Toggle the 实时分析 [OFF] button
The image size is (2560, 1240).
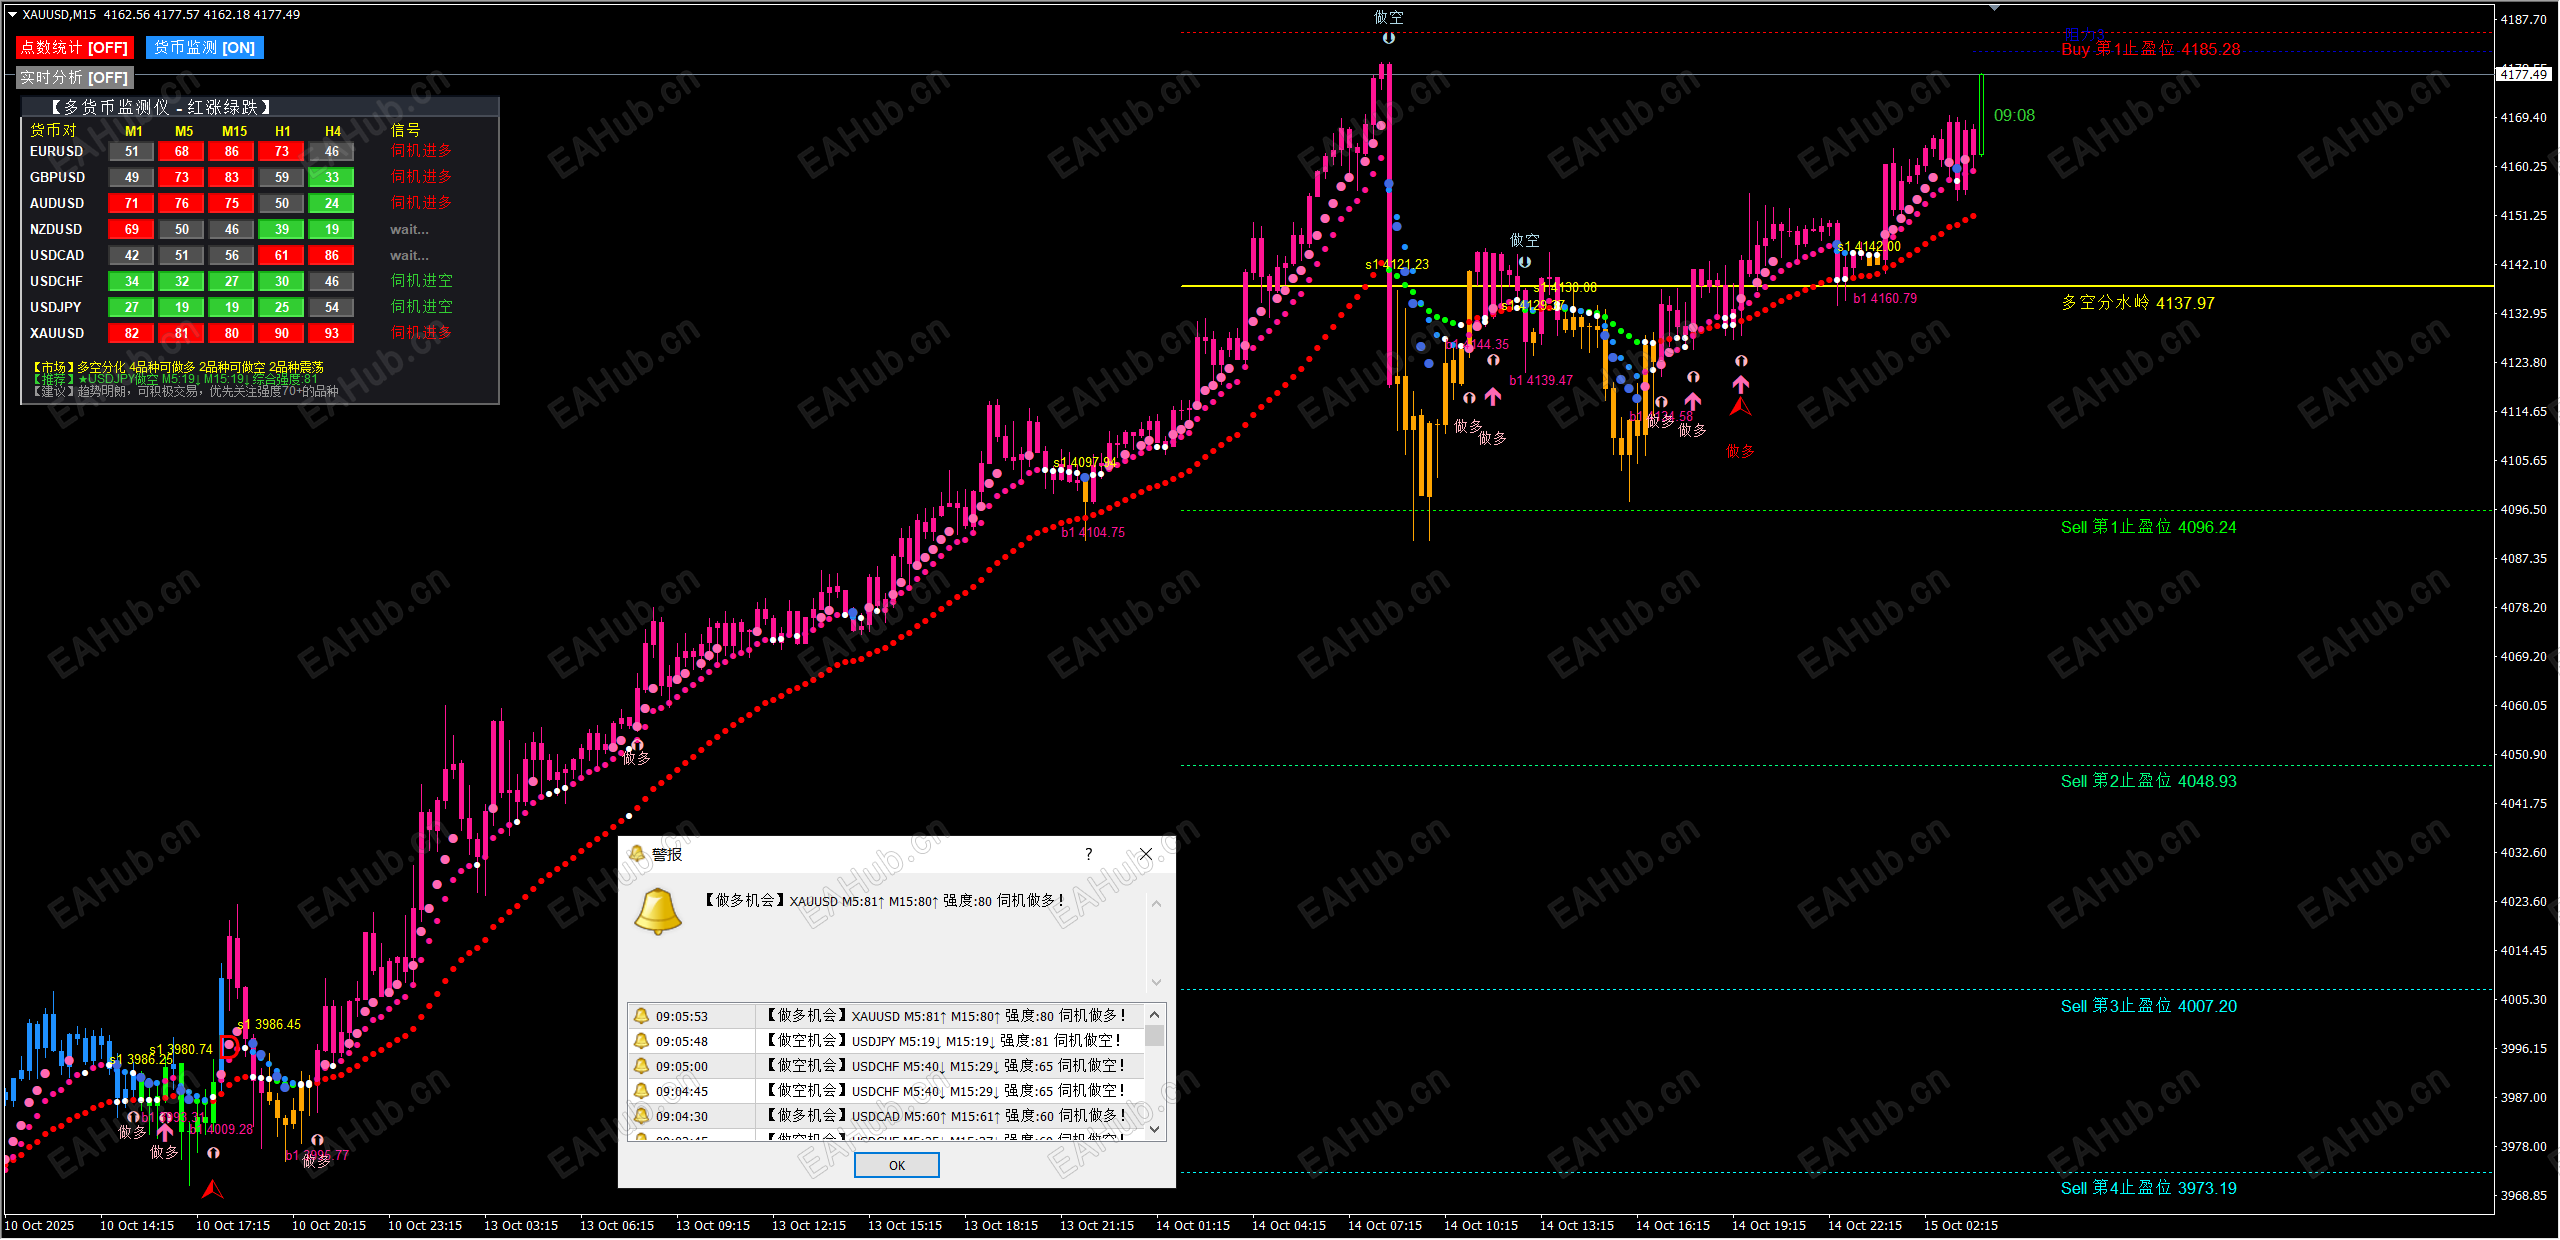pyautogui.click(x=75, y=78)
